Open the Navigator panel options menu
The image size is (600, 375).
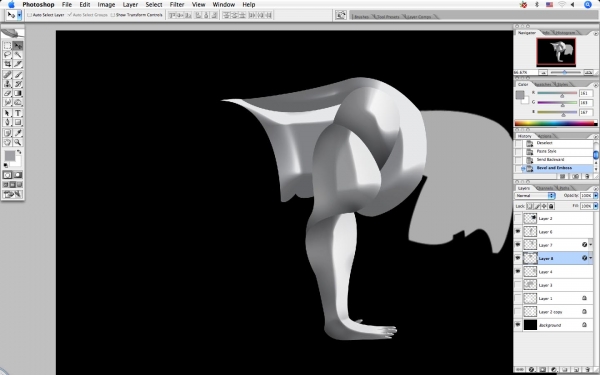pos(595,34)
